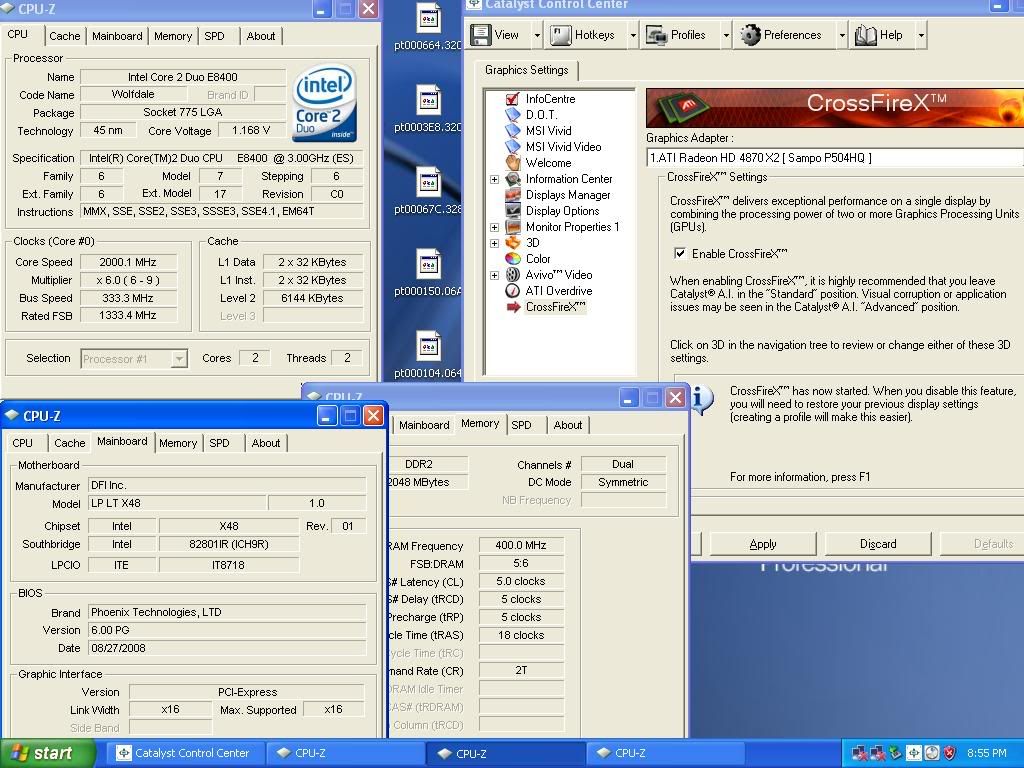Select desktop file pt000150.06A
The width and height of the screenshot is (1024, 768).
point(428,272)
